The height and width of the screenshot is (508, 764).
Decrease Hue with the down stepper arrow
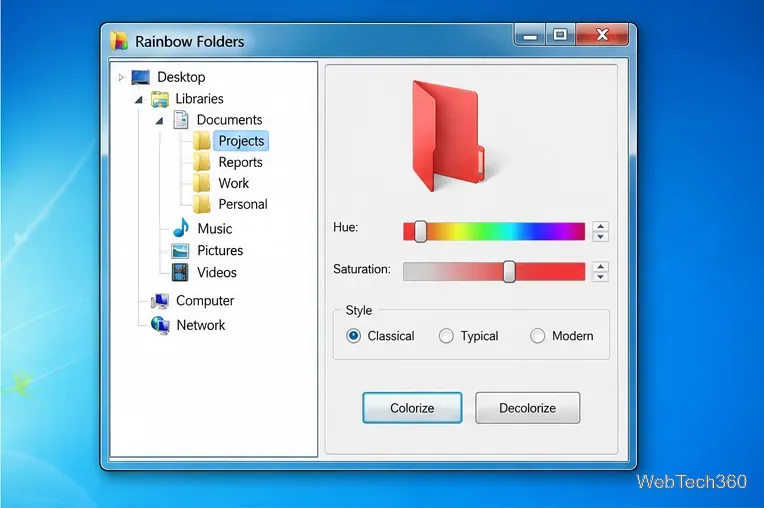click(x=601, y=237)
